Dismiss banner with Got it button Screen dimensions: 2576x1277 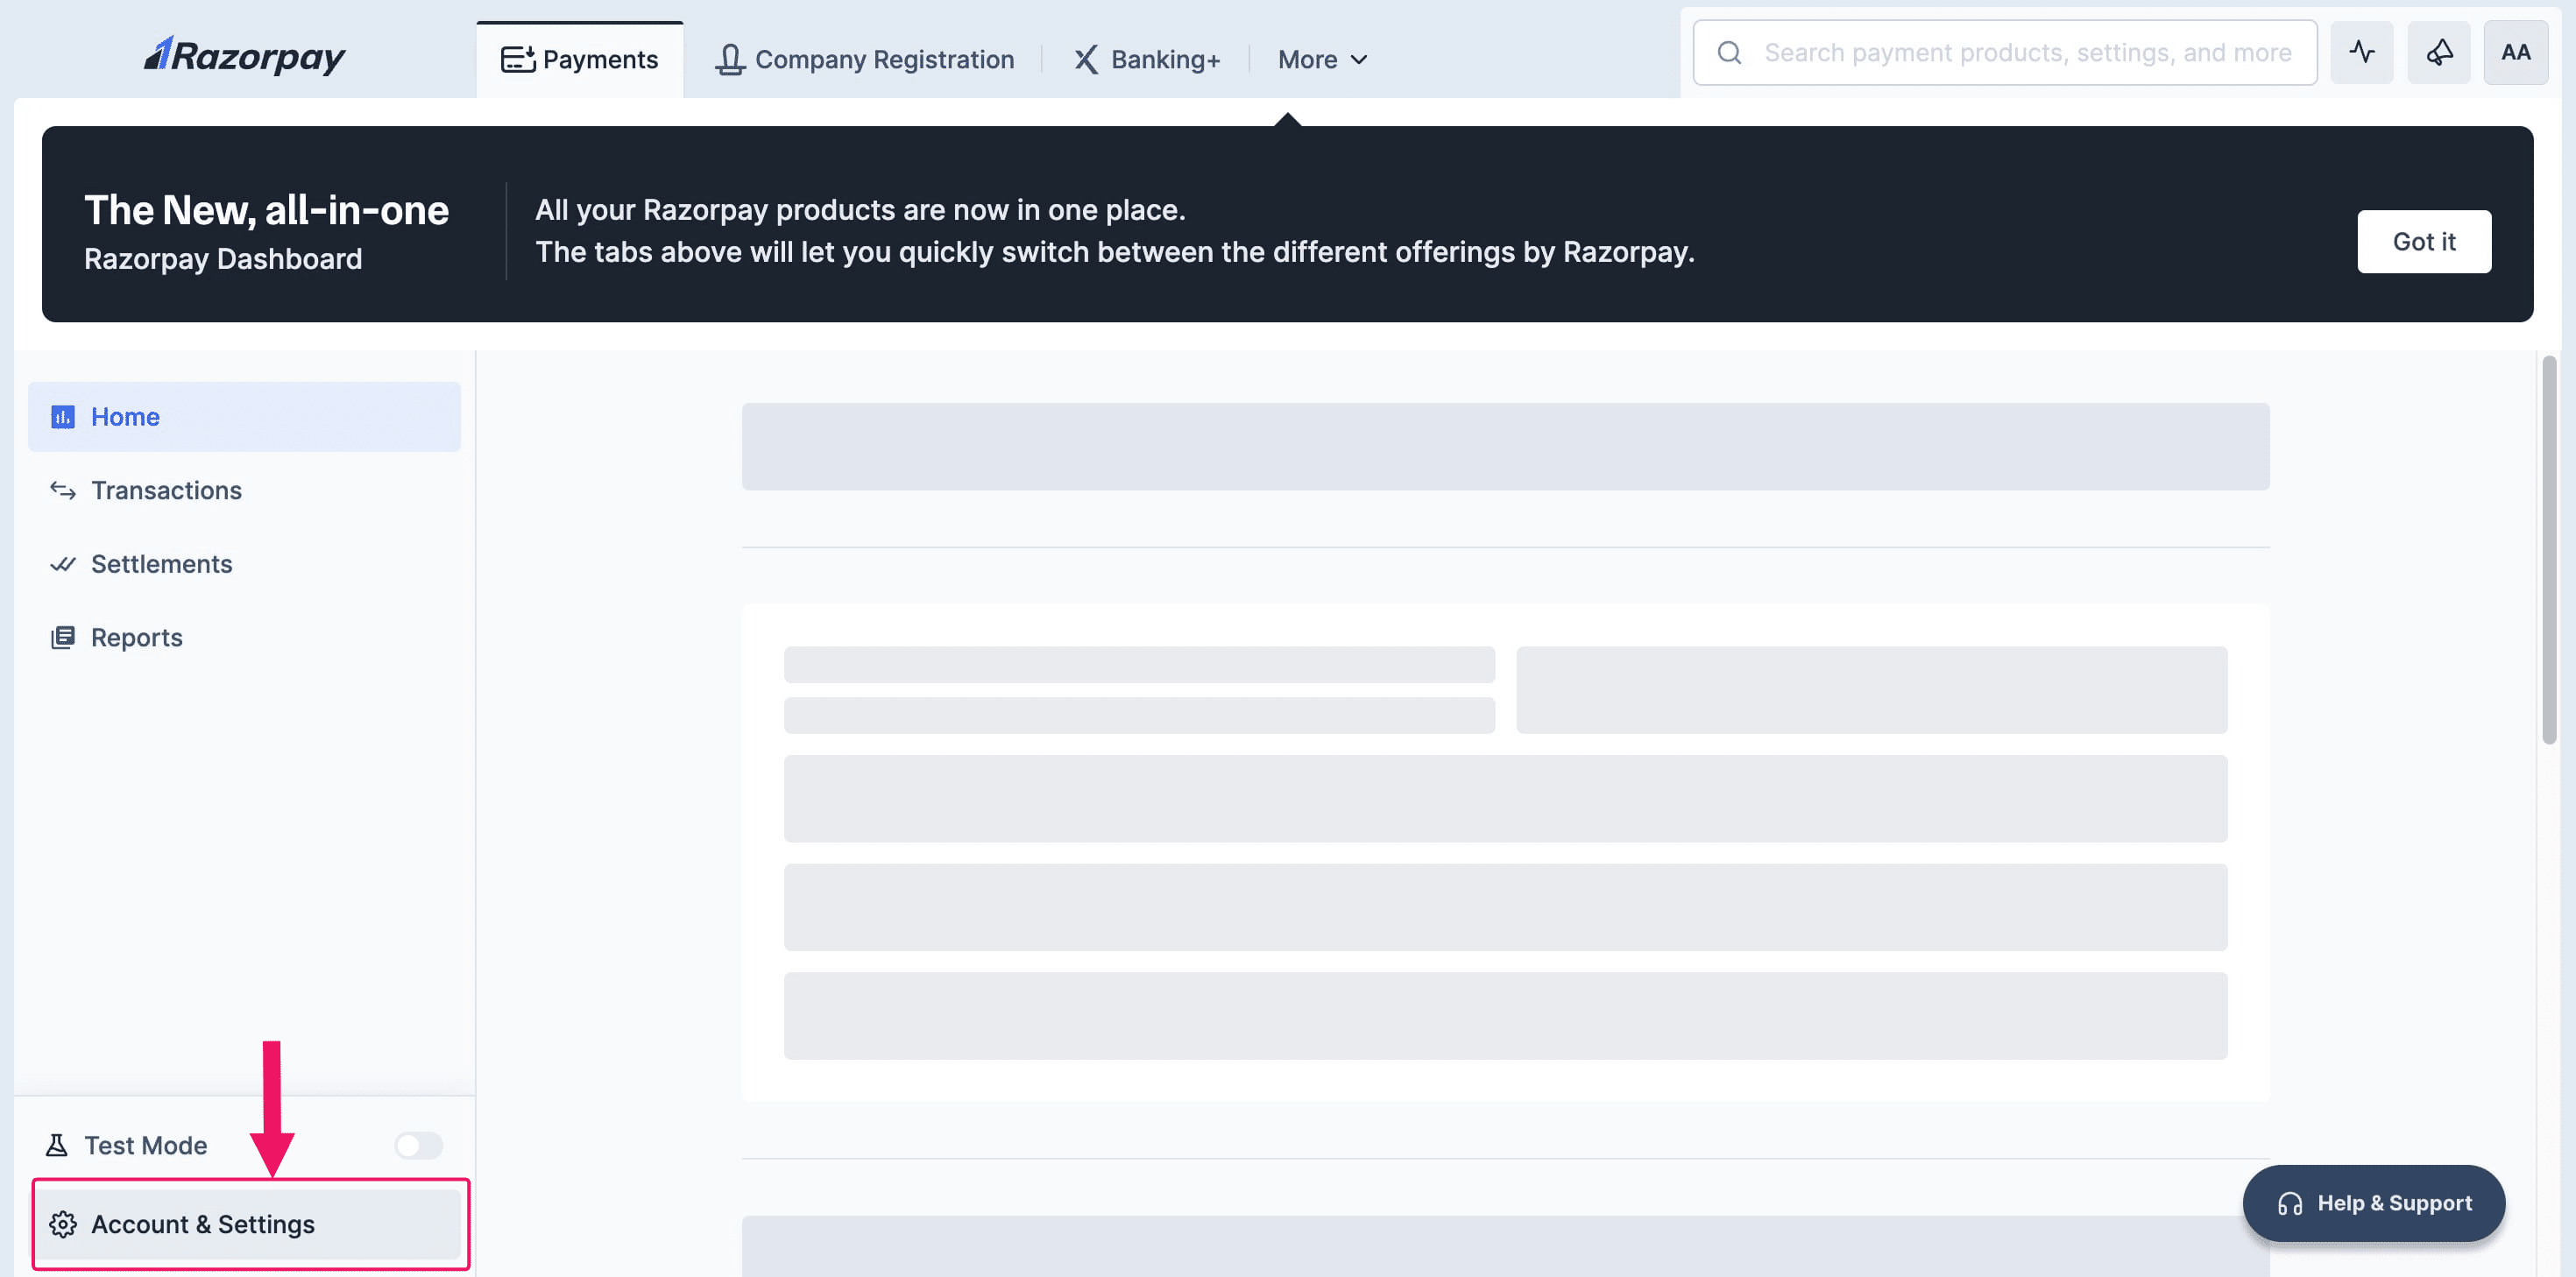[2423, 241]
